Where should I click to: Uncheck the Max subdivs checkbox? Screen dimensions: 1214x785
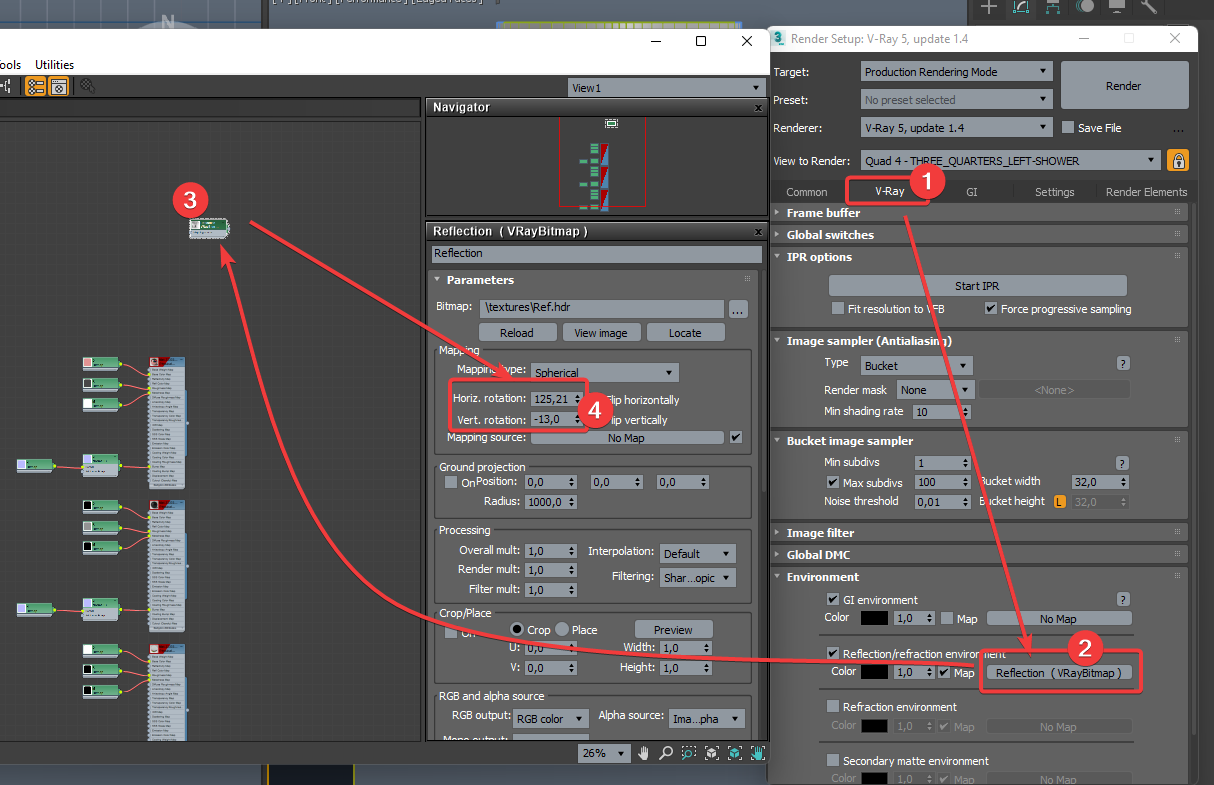click(833, 483)
